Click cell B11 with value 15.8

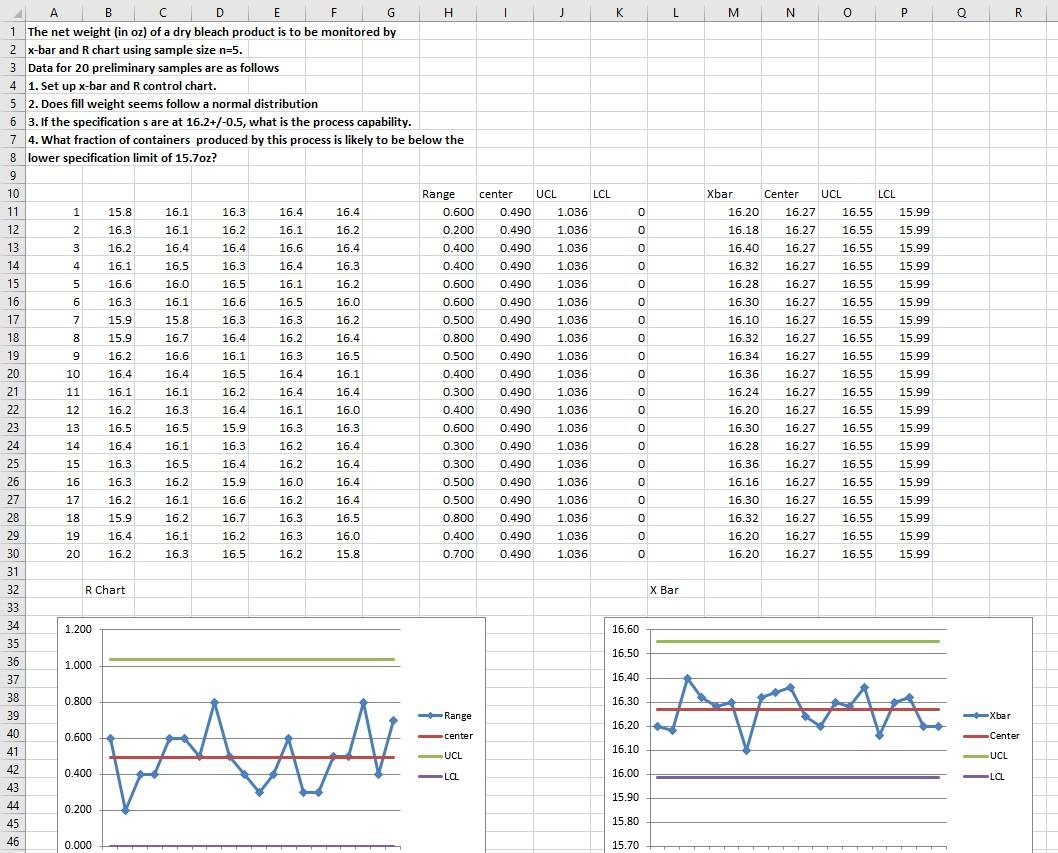coord(108,212)
